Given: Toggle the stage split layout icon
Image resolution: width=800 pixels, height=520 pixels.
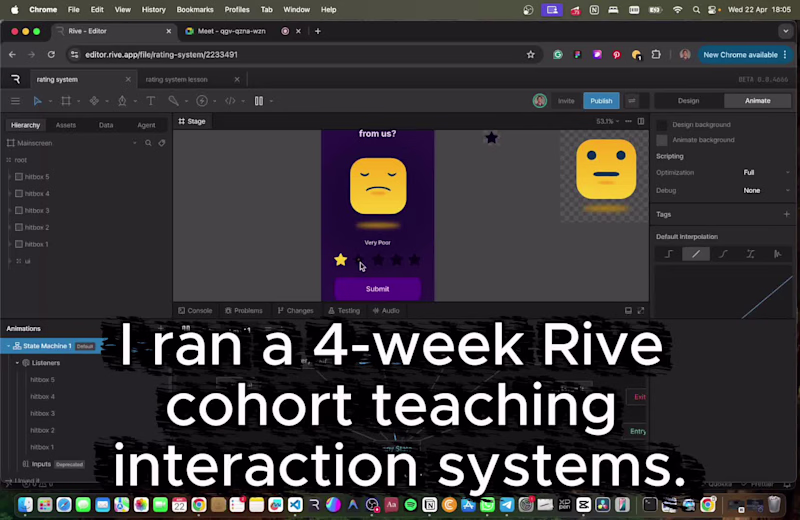Looking at the screenshot, I should (x=641, y=121).
